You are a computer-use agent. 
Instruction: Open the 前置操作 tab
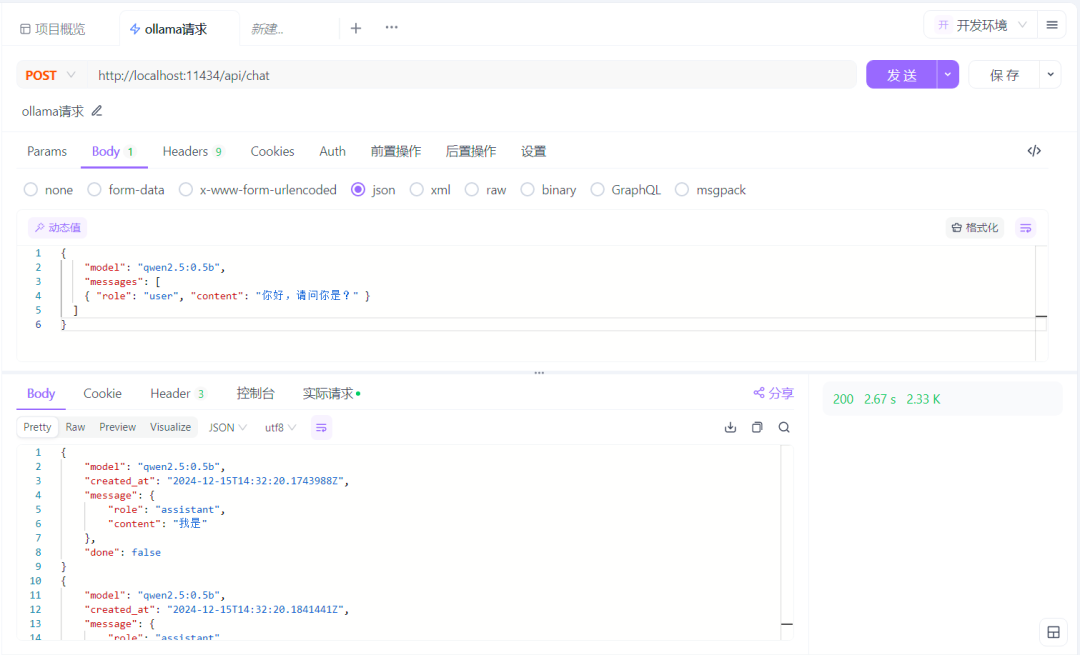click(x=395, y=152)
